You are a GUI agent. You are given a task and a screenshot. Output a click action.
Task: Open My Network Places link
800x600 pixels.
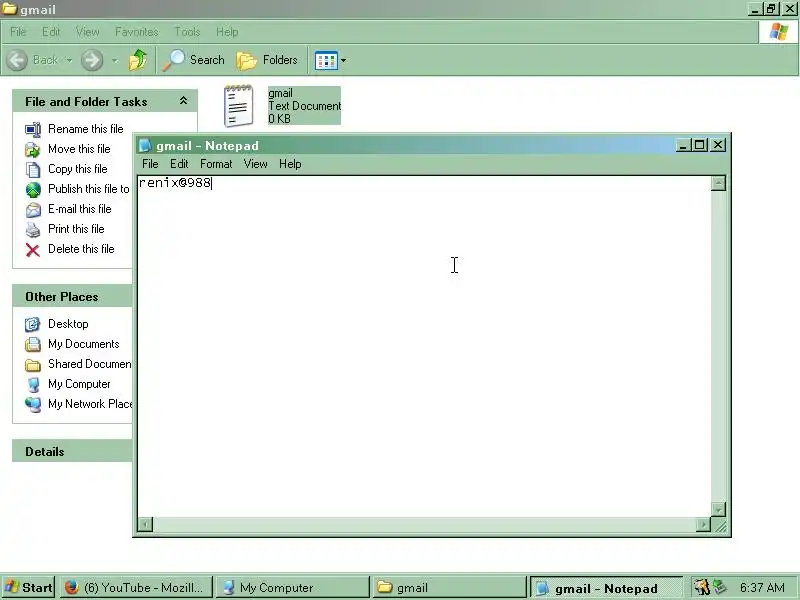[90, 404]
